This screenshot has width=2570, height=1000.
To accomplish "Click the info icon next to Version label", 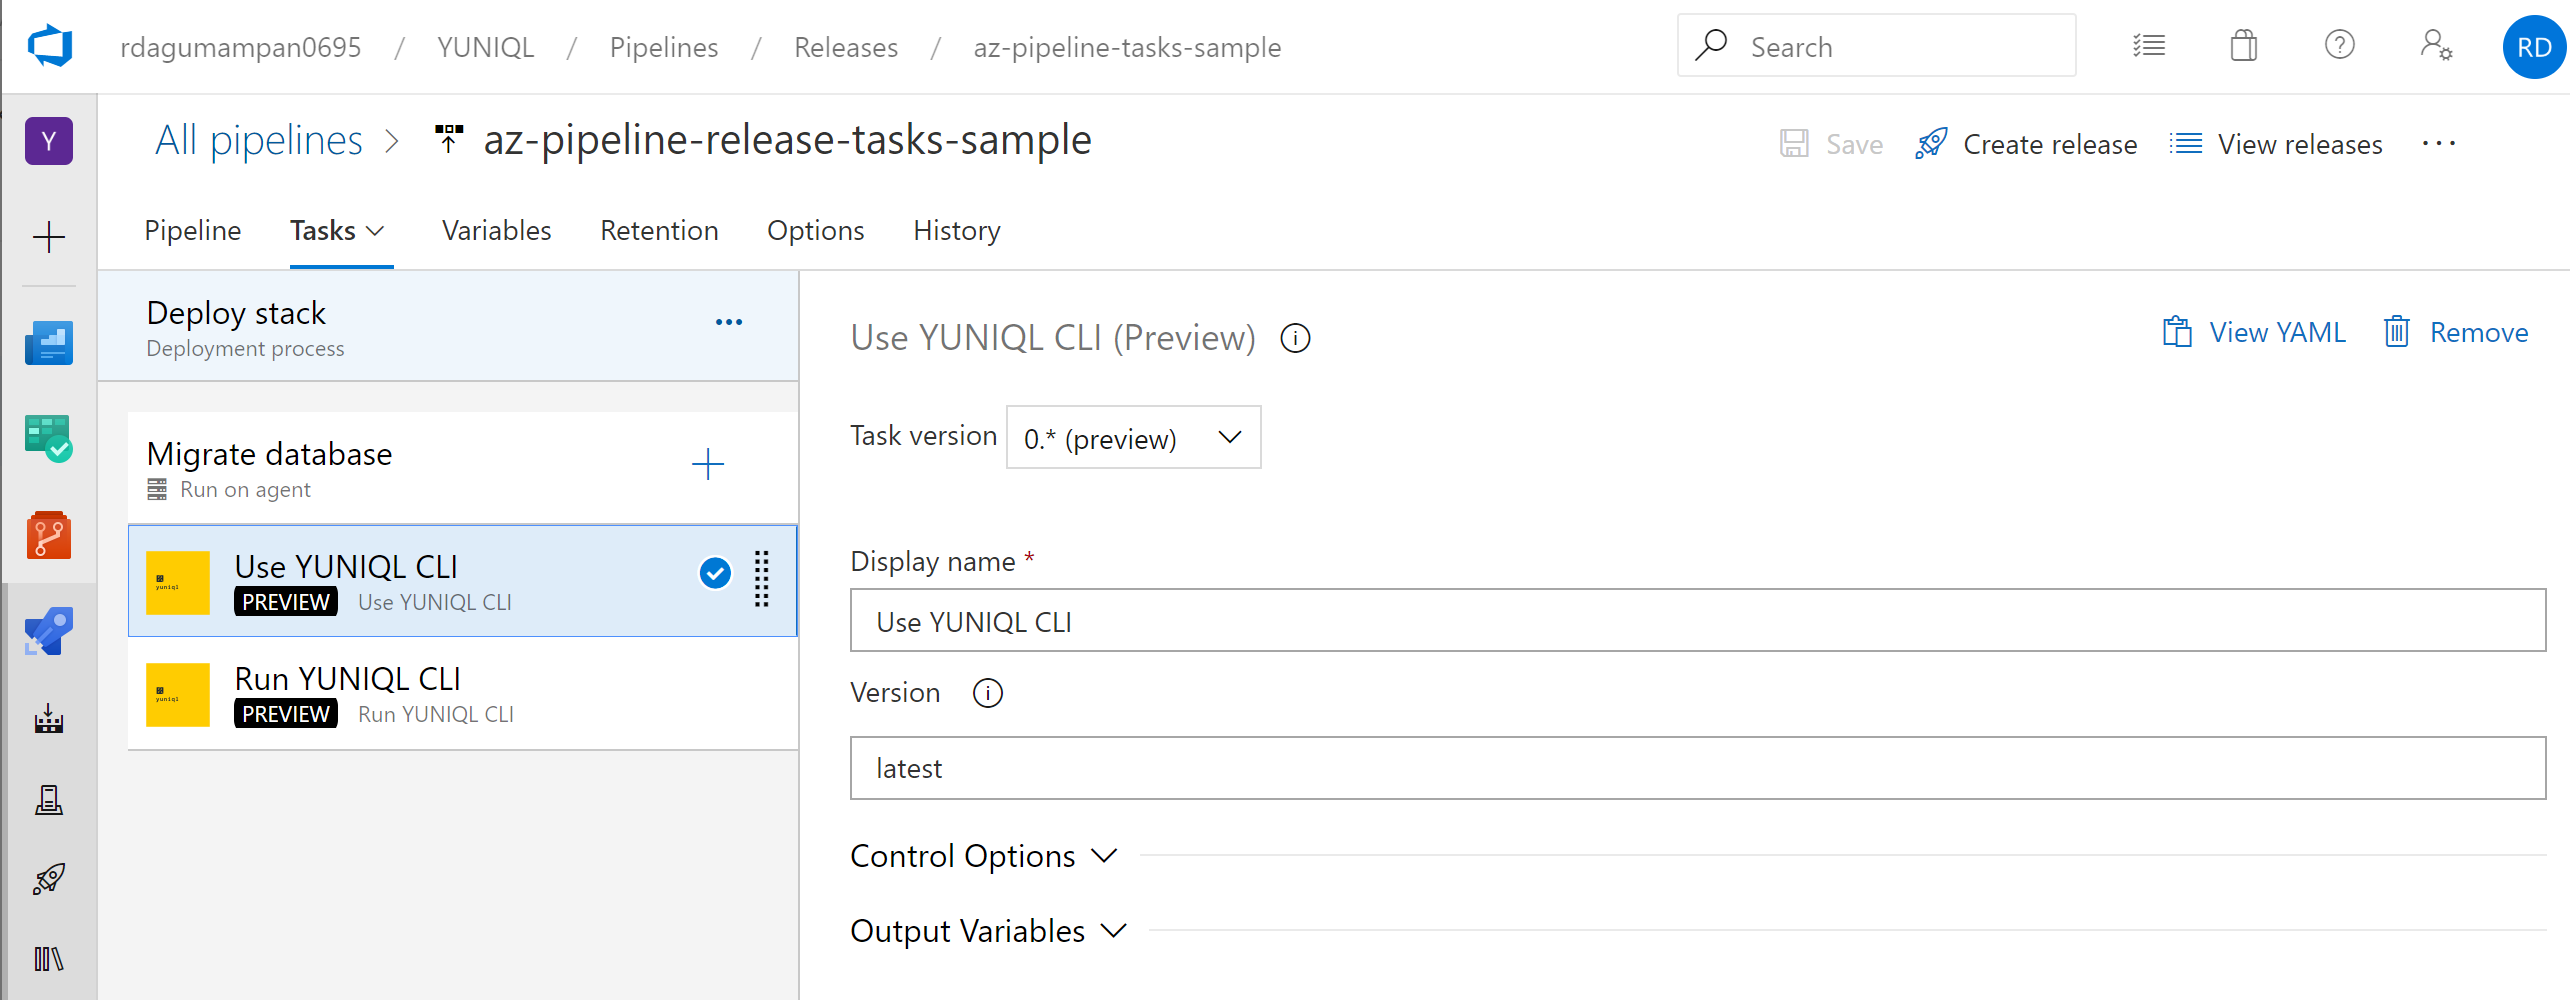I will (x=988, y=693).
